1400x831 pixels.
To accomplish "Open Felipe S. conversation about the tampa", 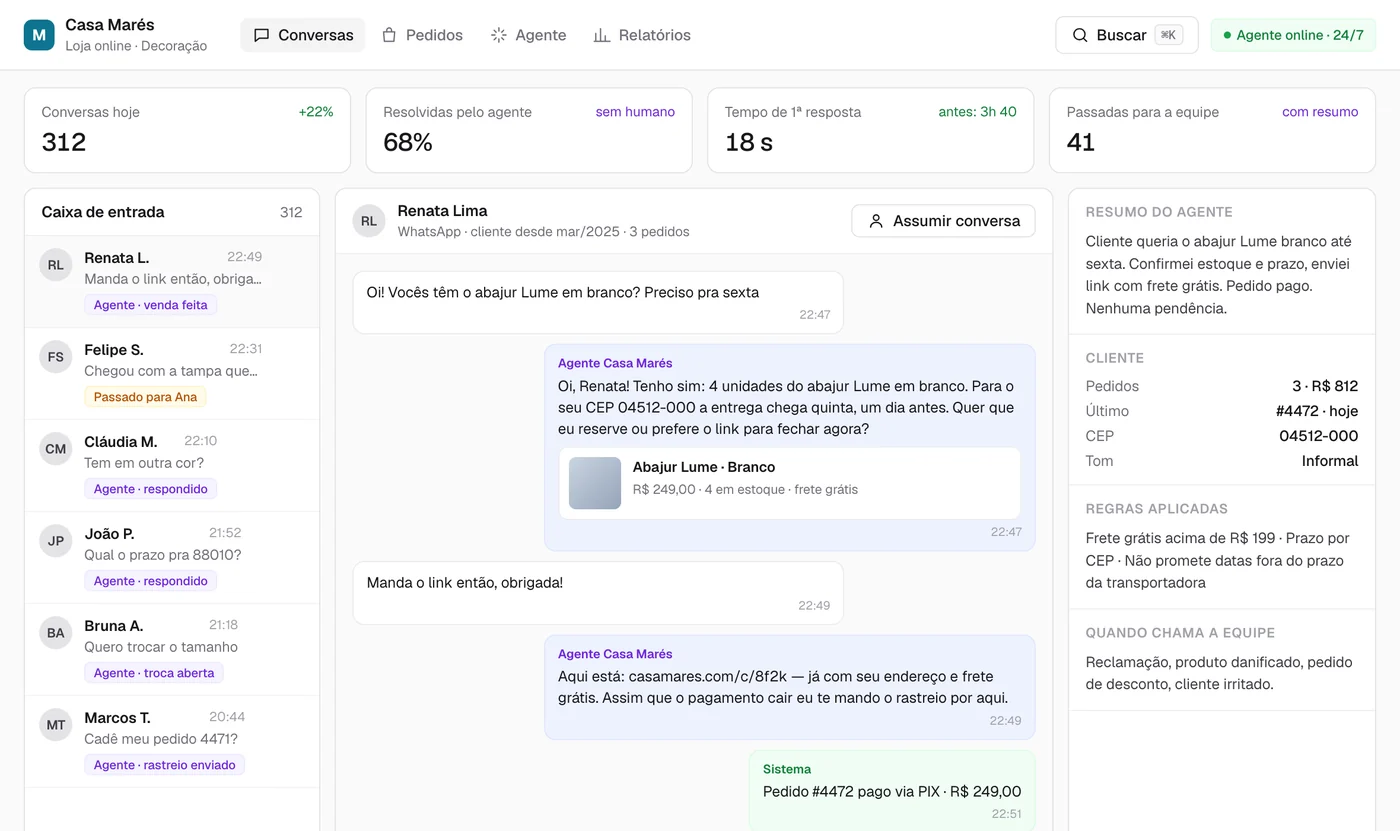I will (x=172, y=374).
